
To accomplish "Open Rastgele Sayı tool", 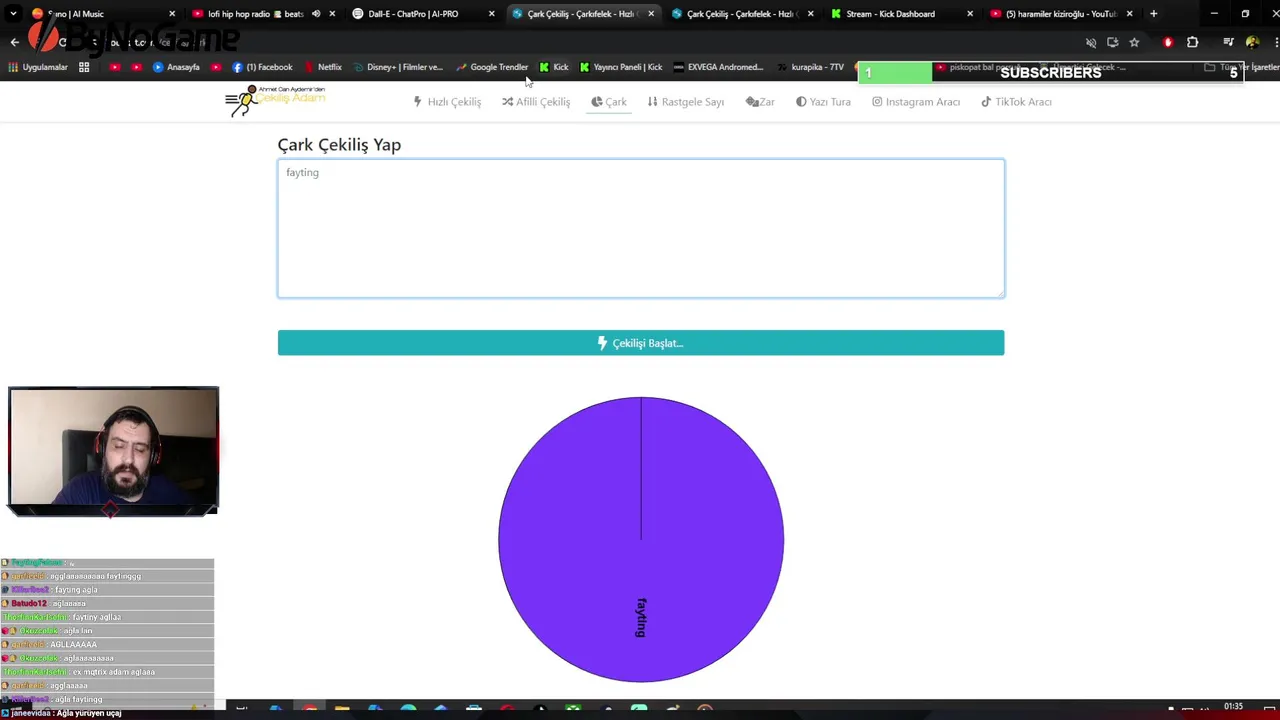I will coord(686,102).
